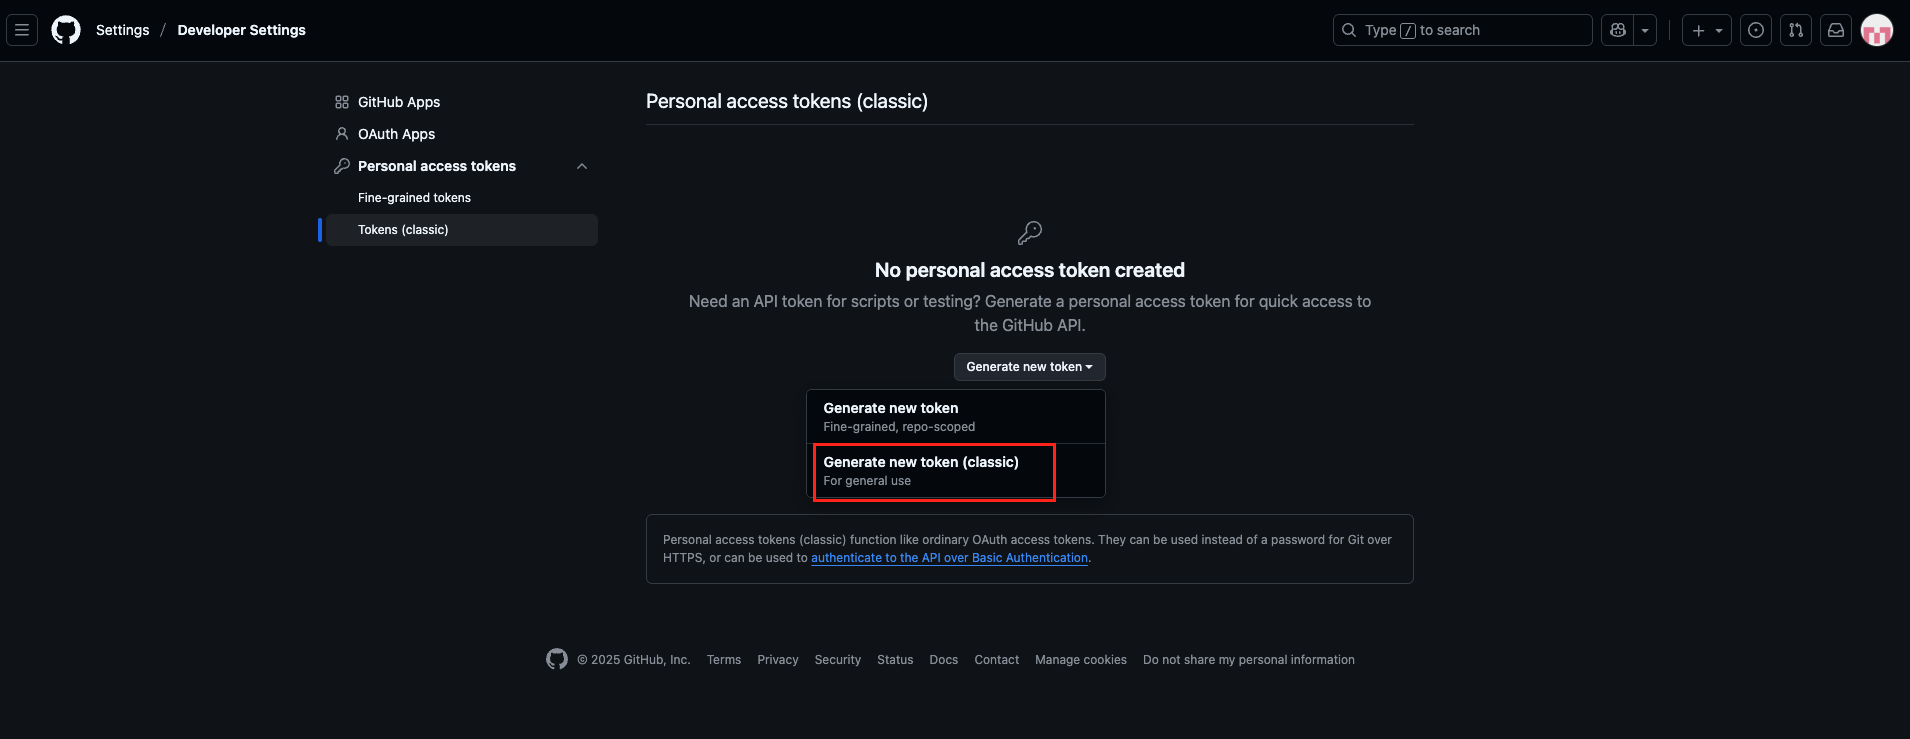
Task: Open the Pull requests icon in header
Action: [x=1796, y=30]
